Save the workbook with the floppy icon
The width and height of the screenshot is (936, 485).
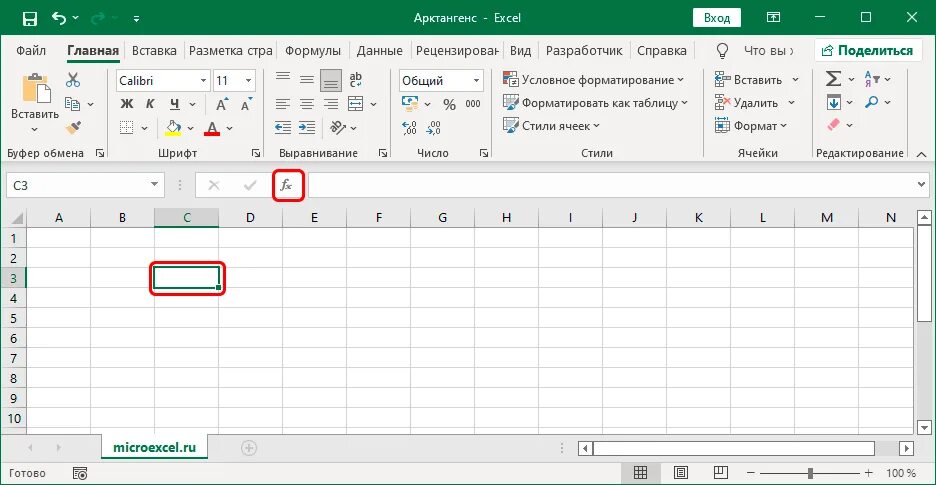click(x=30, y=19)
